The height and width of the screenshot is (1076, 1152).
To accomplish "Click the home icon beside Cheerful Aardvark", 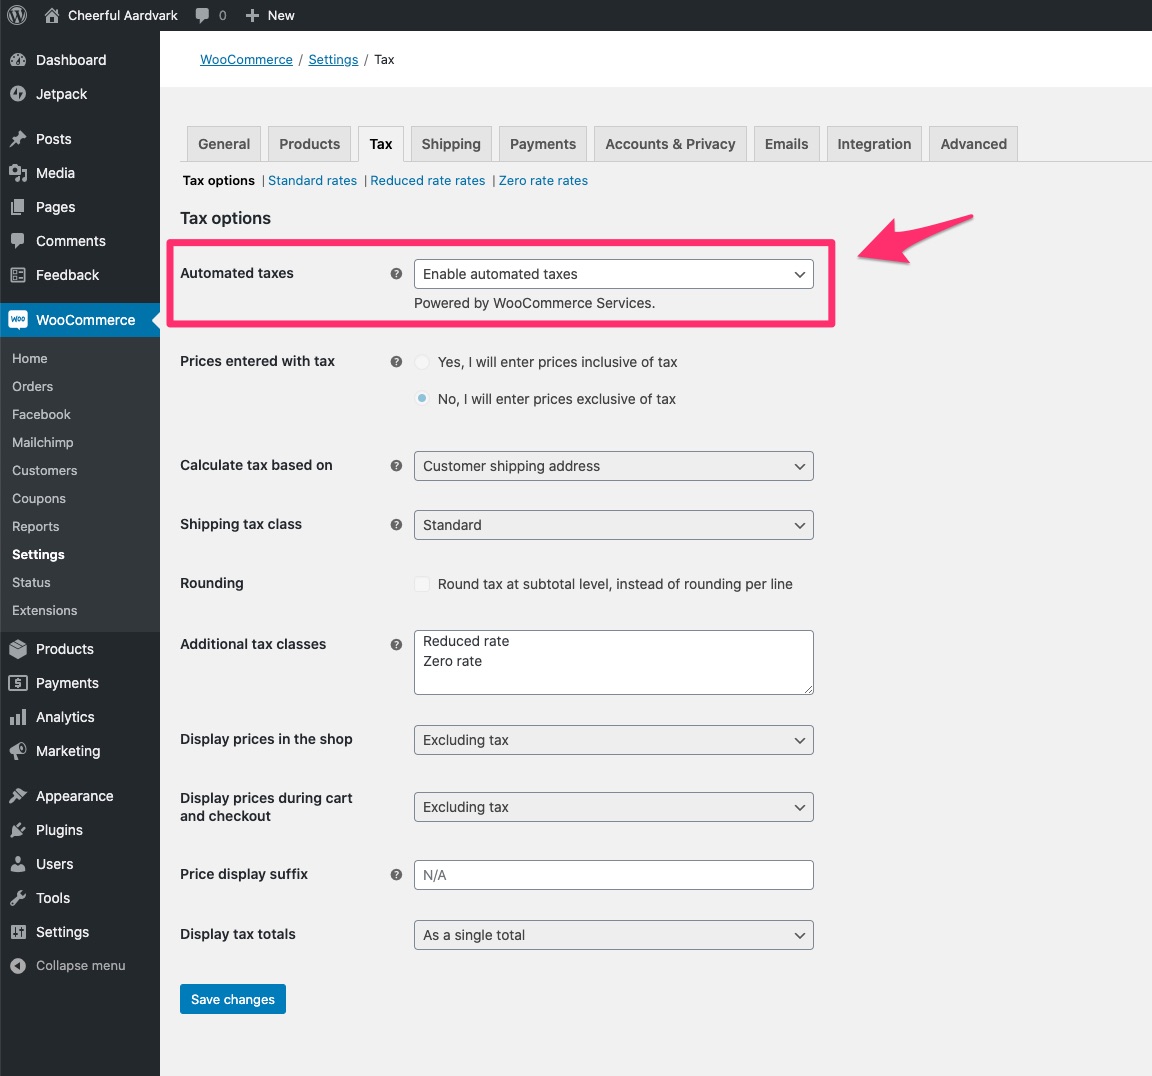I will click(x=51, y=15).
